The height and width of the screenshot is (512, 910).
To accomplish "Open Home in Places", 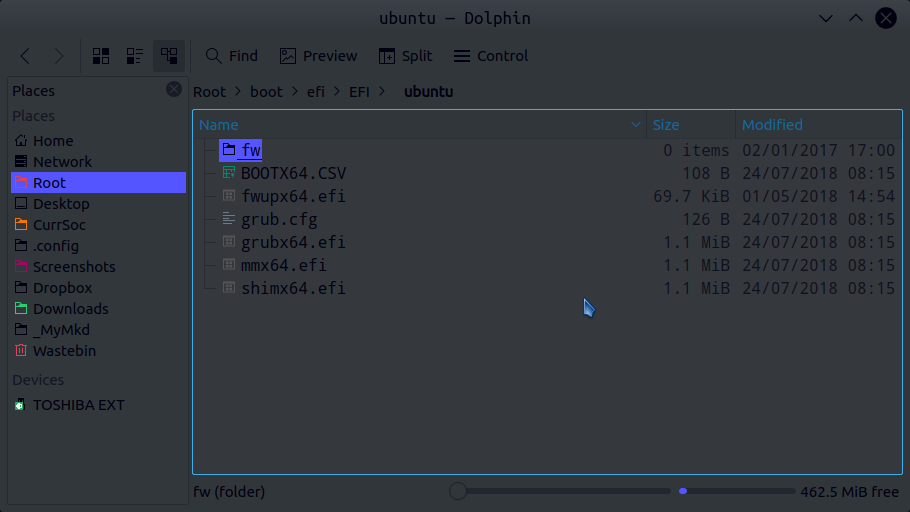I will (x=98, y=141).
